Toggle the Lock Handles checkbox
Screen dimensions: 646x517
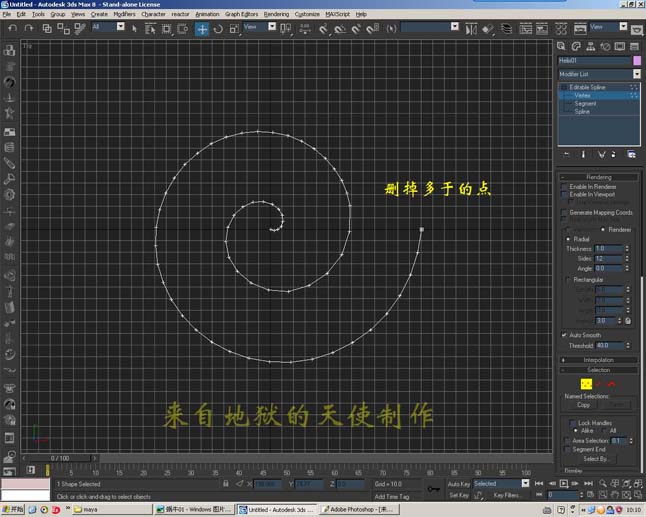(x=572, y=423)
